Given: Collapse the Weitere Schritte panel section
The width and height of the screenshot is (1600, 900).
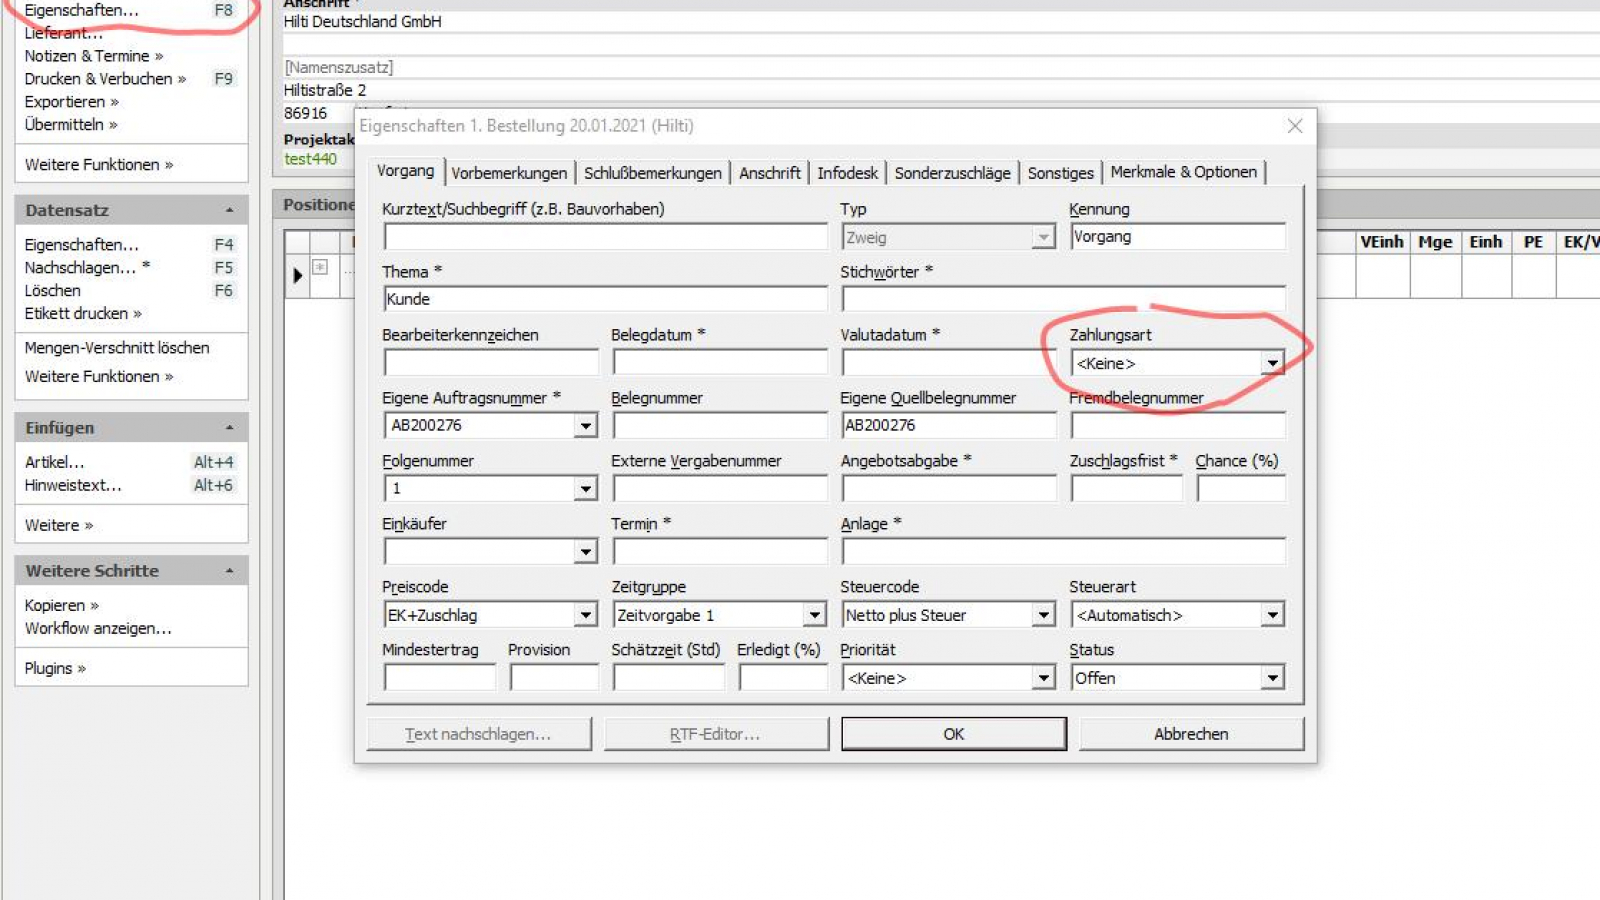Looking at the screenshot, I should pyautogui.click(x=229, y=571).
